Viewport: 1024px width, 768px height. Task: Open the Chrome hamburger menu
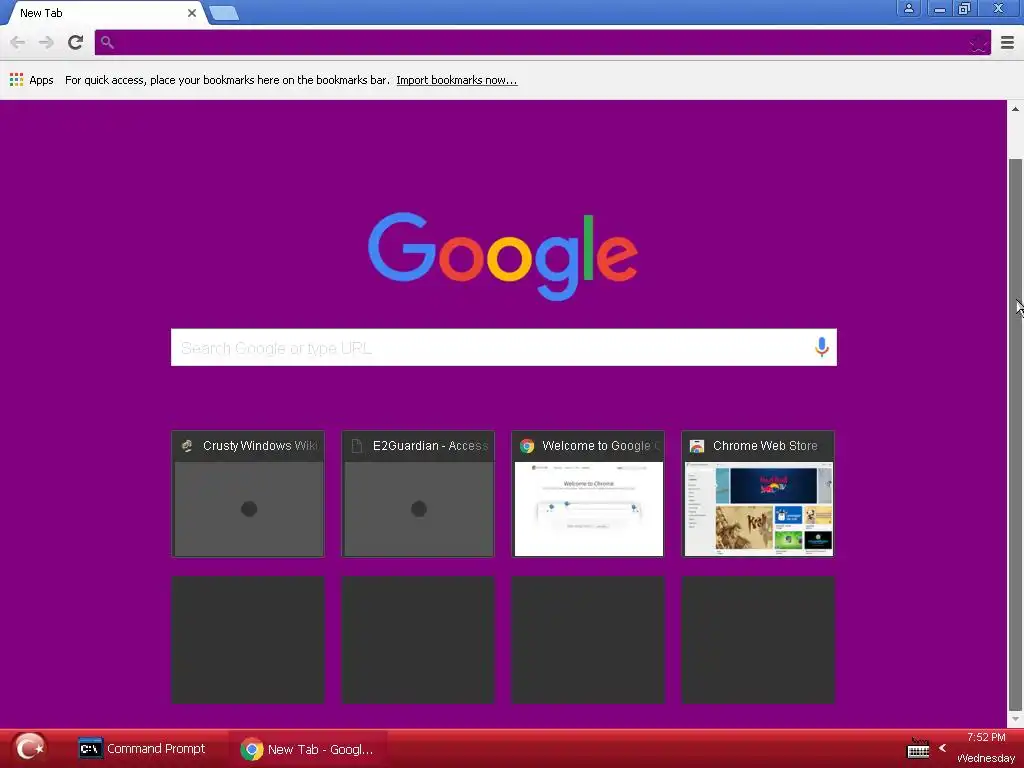pos(1007,43)
